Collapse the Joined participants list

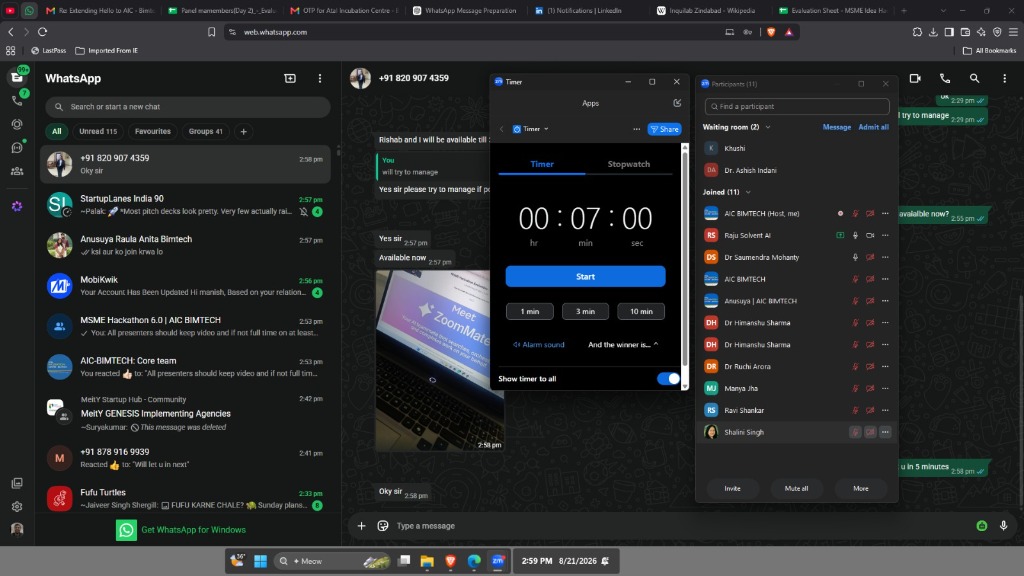point(748,193)
